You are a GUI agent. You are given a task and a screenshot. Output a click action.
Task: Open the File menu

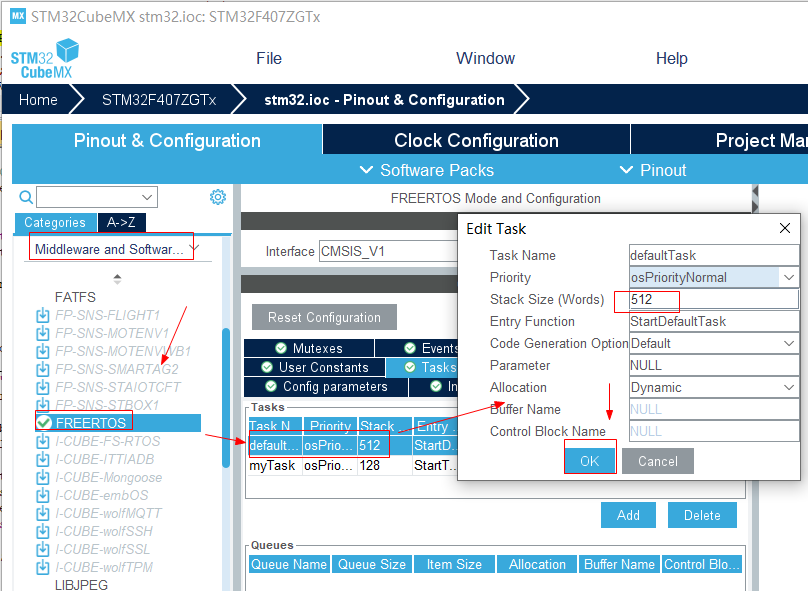click(269, 58)
